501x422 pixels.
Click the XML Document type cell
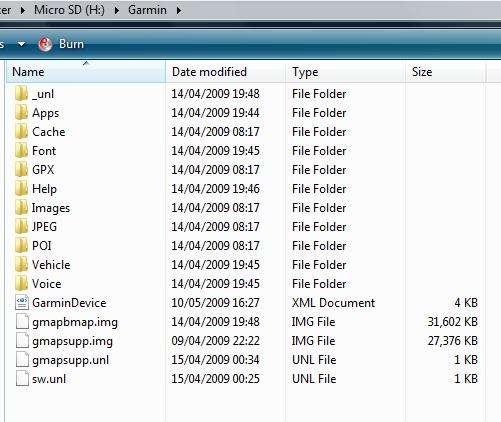pyautogui.click(x=333, y=303)
